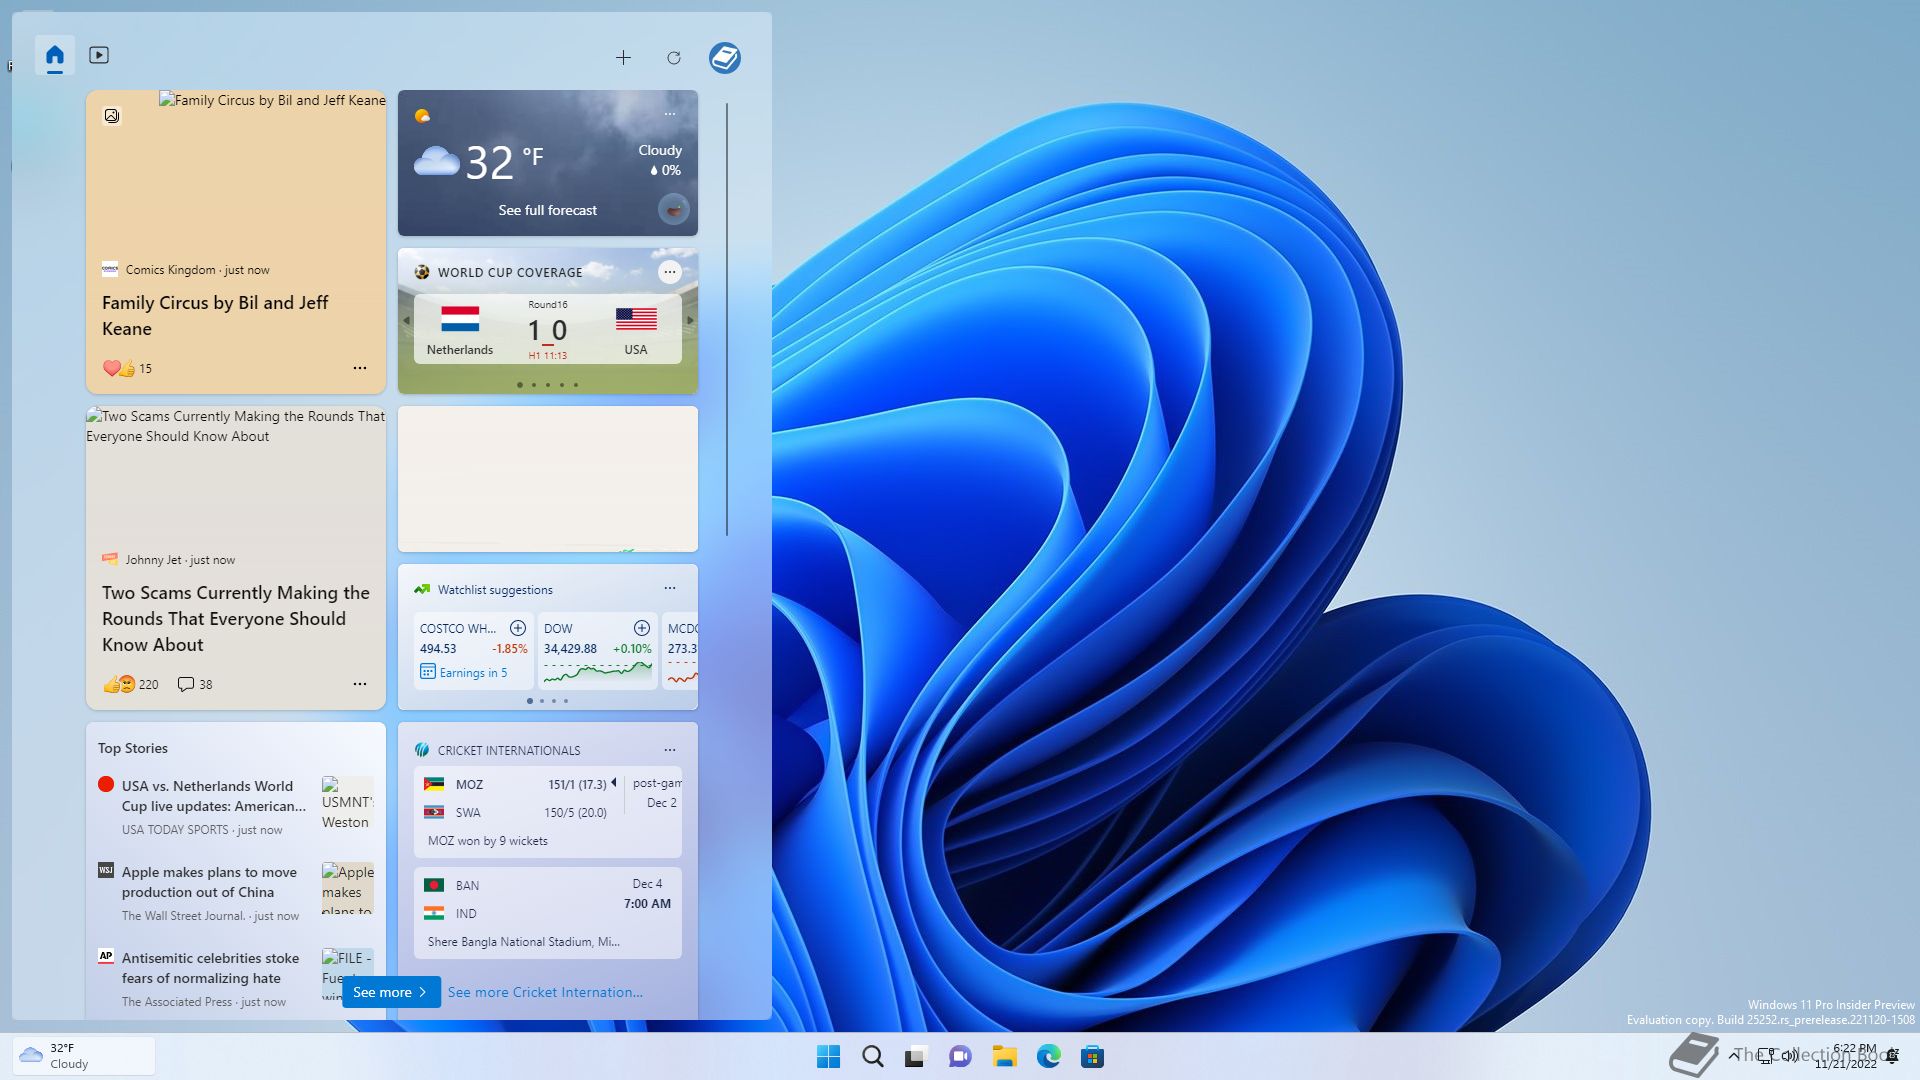Show hidden tray icons chevron
This screenshot has height=1080, width=1920.
[x=1734, y=1055]
